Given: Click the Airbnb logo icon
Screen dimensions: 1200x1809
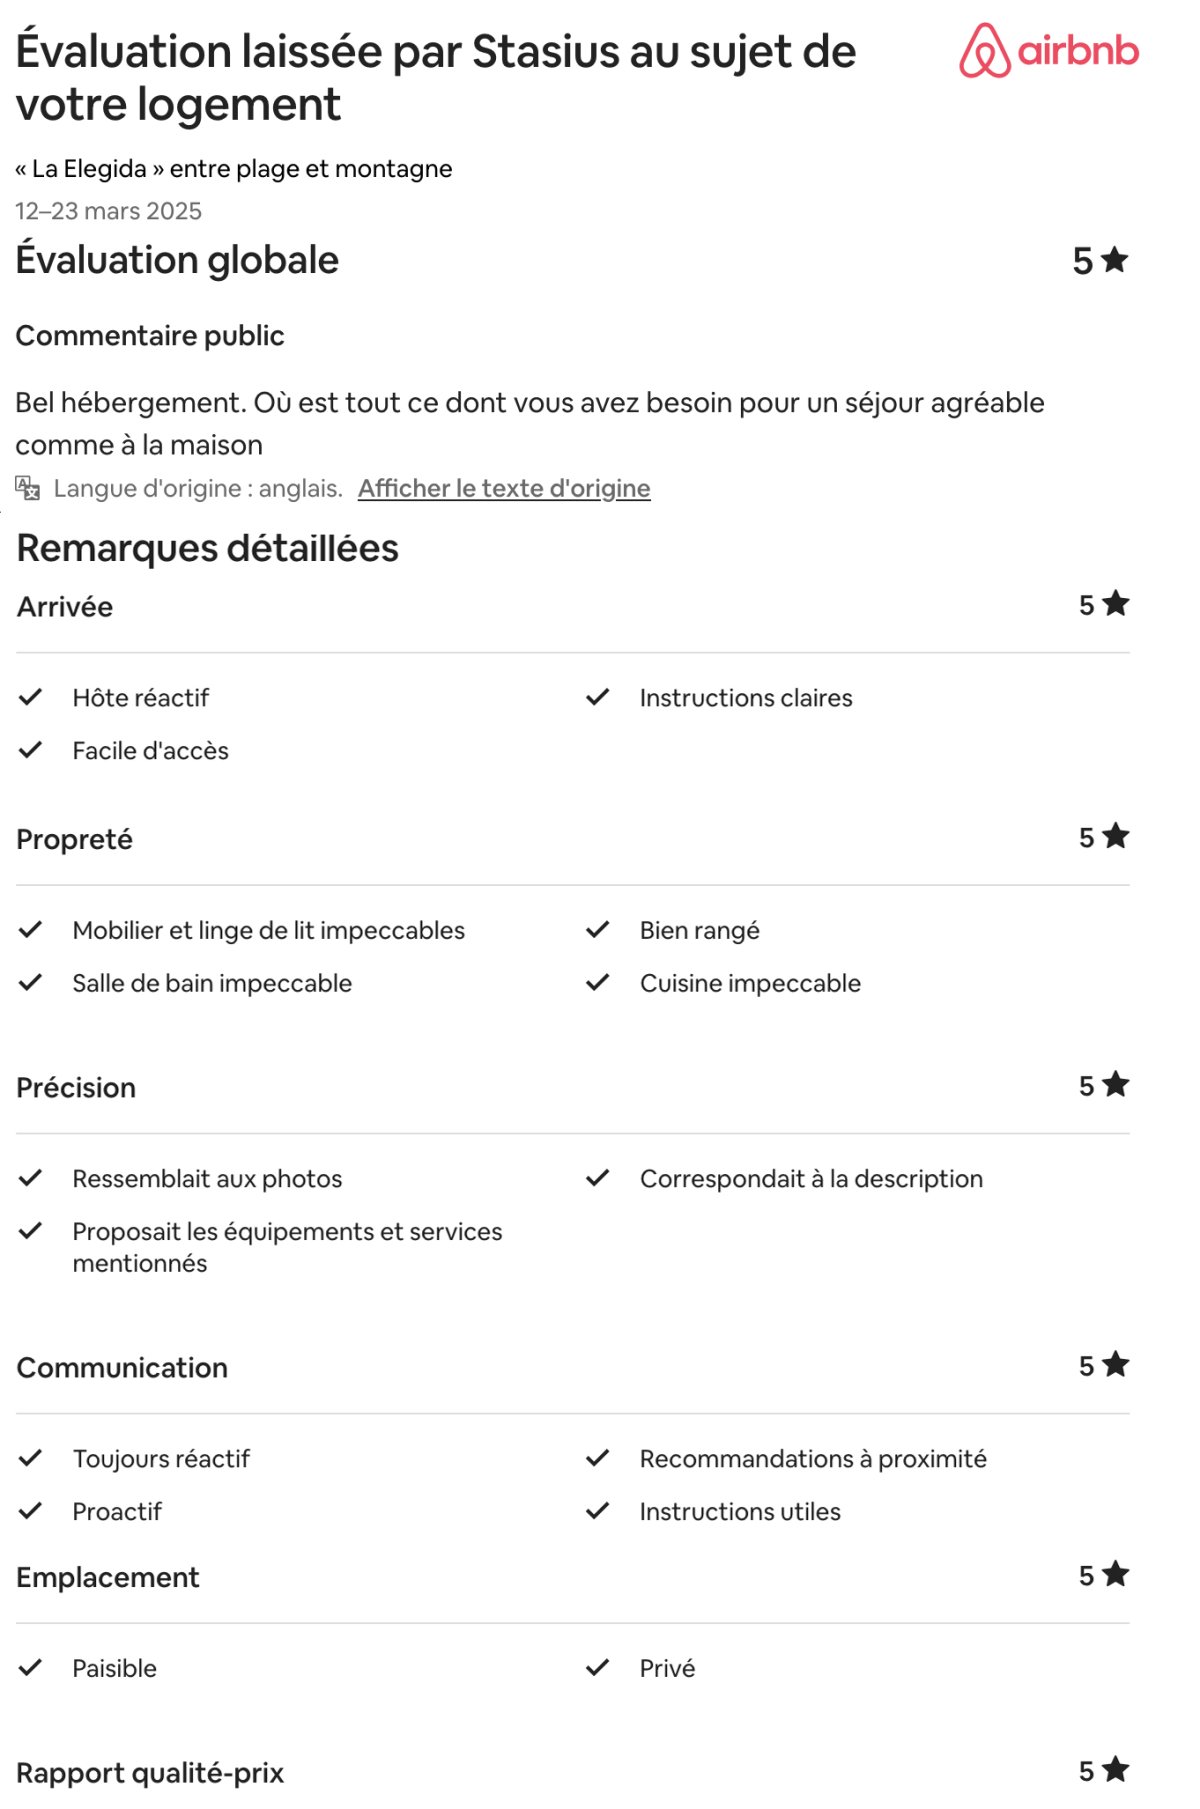Looking at the screenshot, I should click(985, 51).
